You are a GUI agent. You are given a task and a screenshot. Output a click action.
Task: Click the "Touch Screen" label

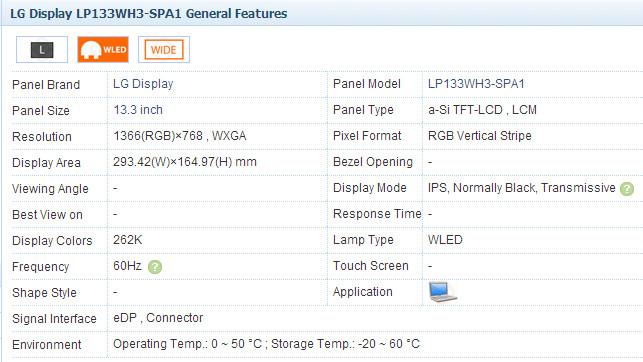click(371, 266)
